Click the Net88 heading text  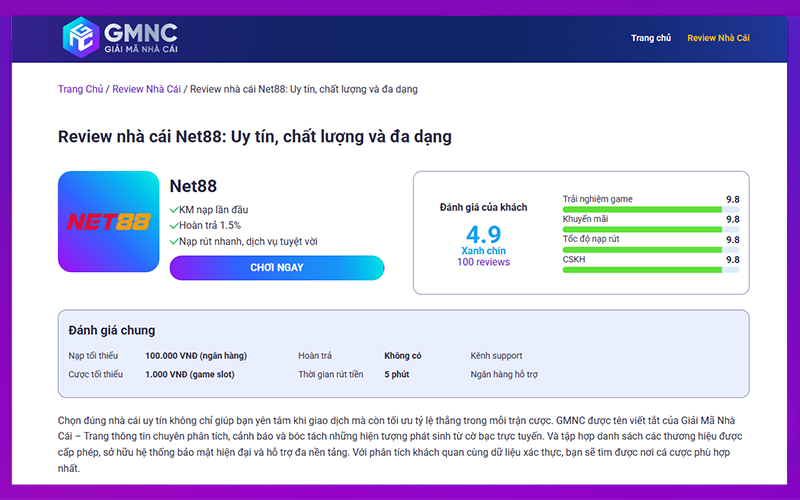(193, 186)
